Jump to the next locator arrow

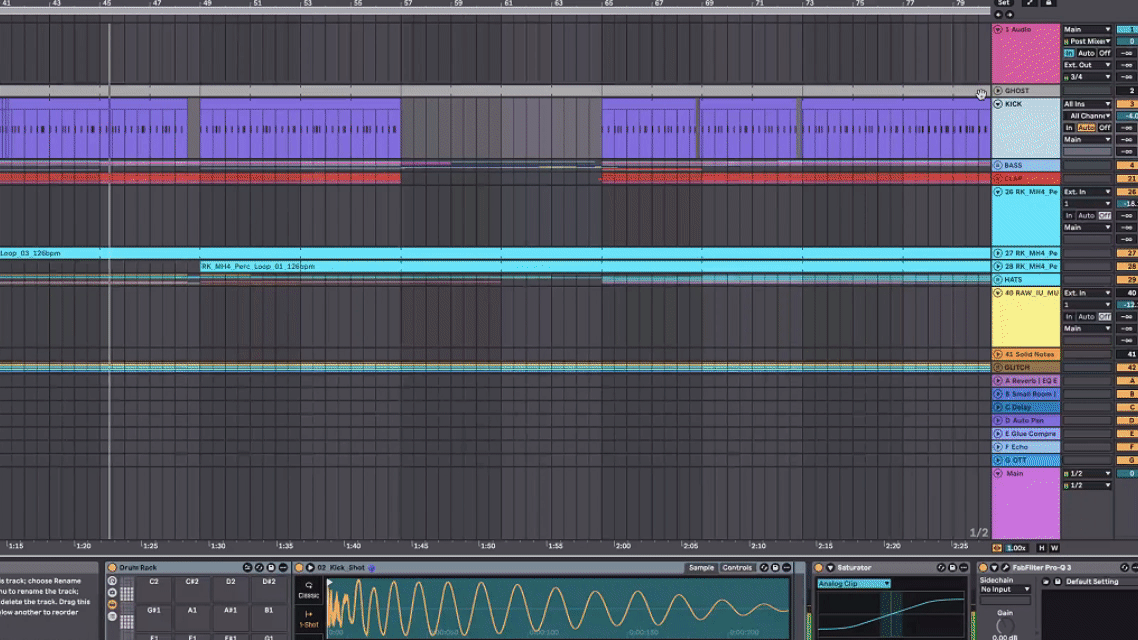click(x=1009, y=15)
